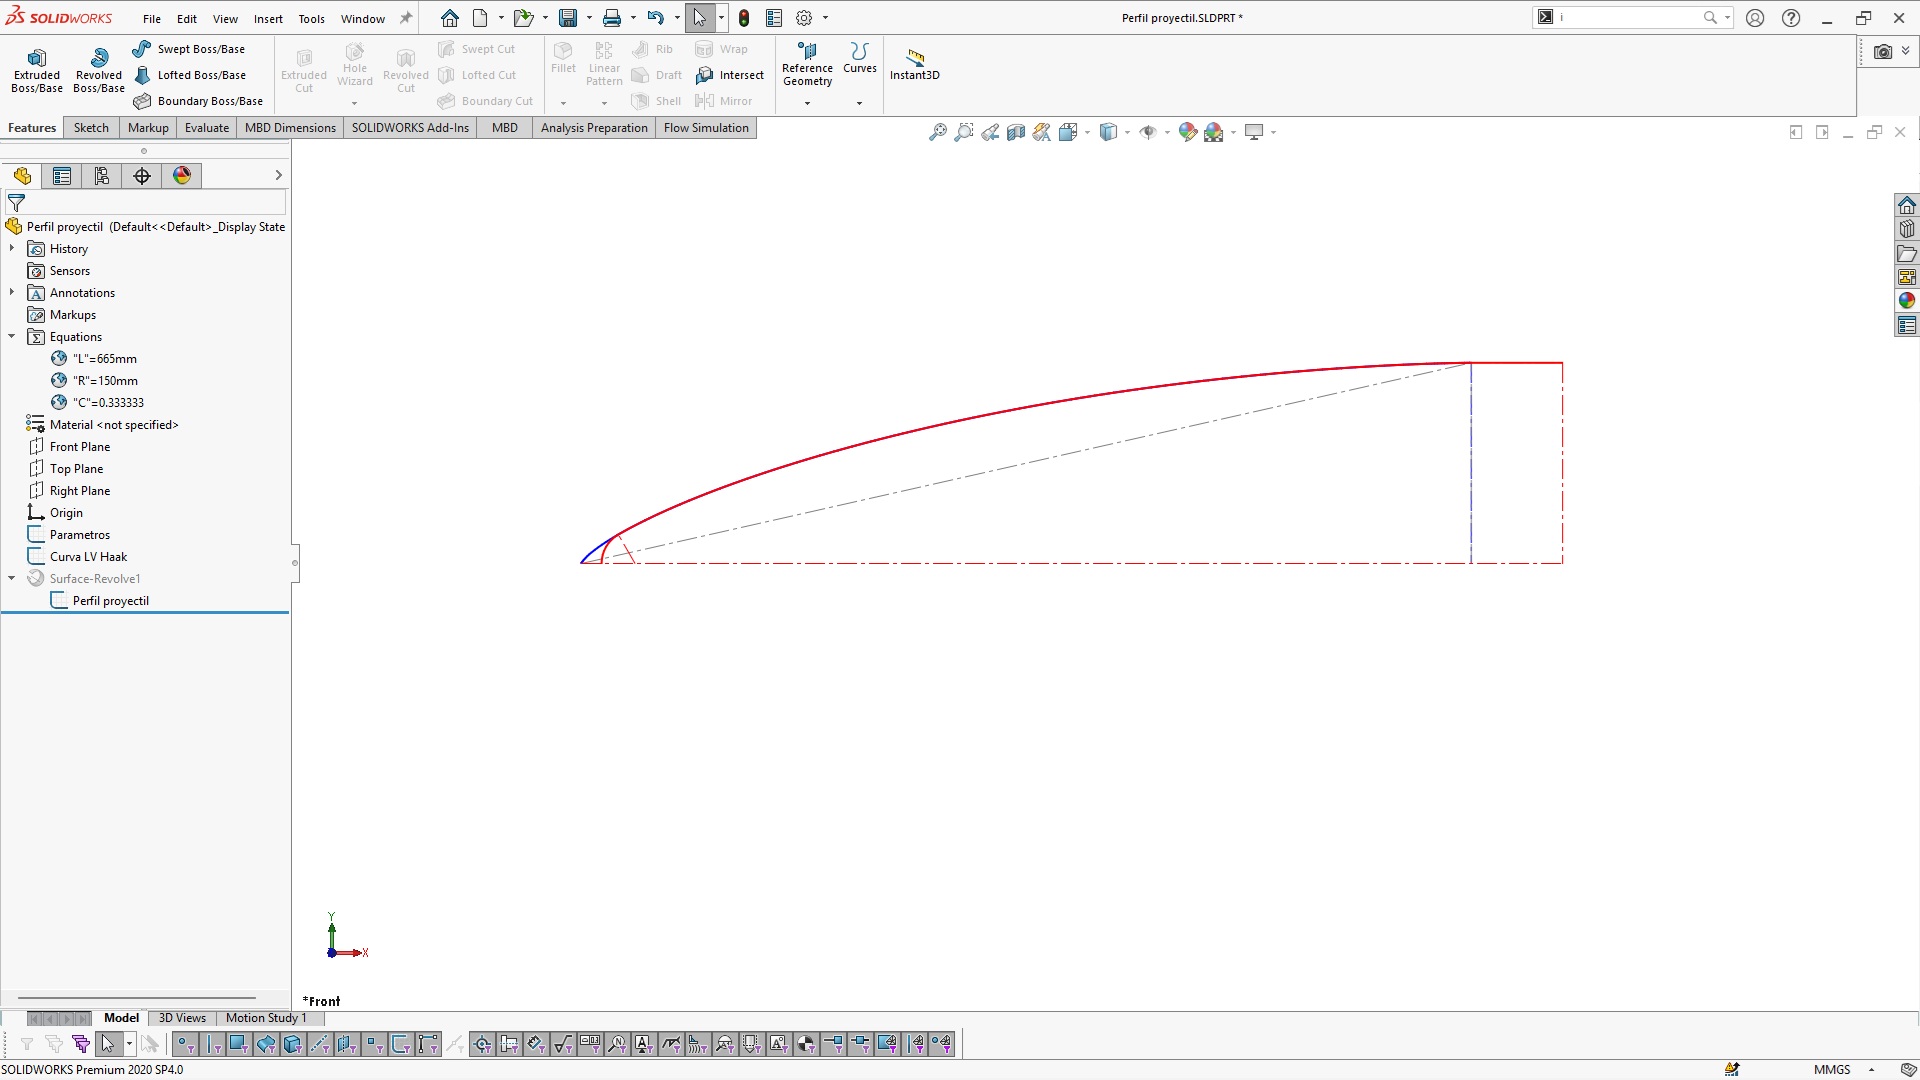Select the Revolved Boss/Base tool

(99, 70)
